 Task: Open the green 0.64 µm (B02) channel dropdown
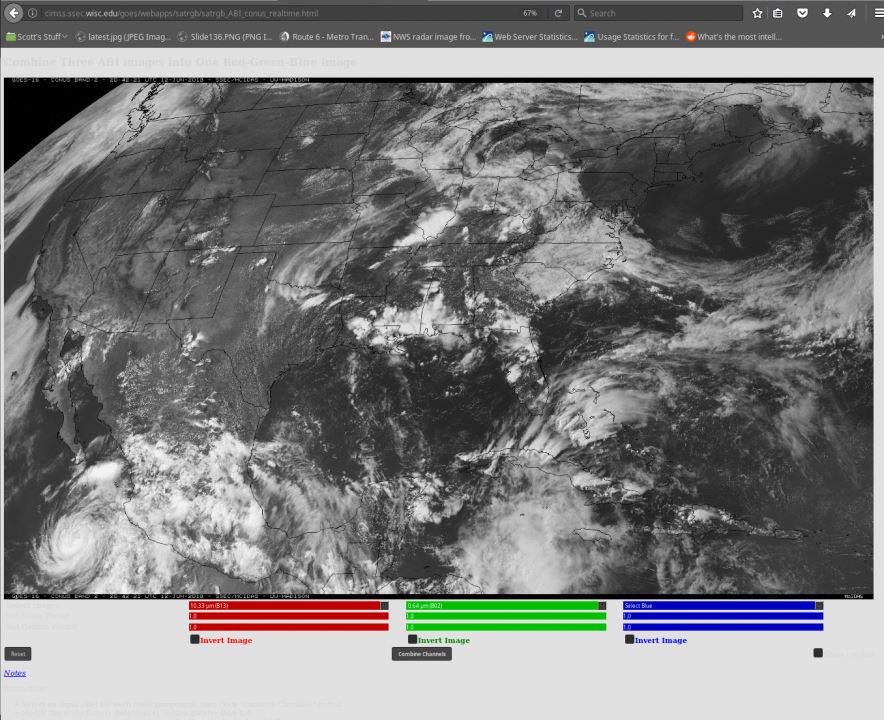[x=505, y=605]
